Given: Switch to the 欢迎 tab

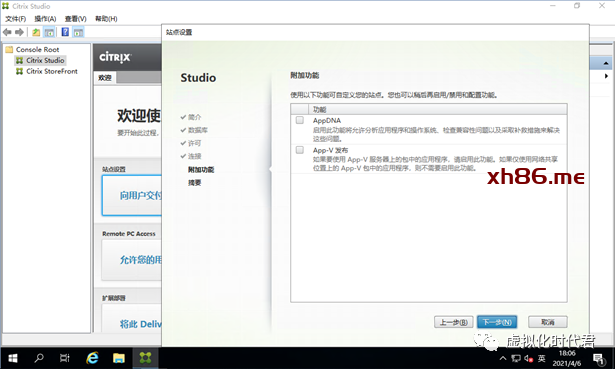Looking at the screenshot, I should point(105,78).
